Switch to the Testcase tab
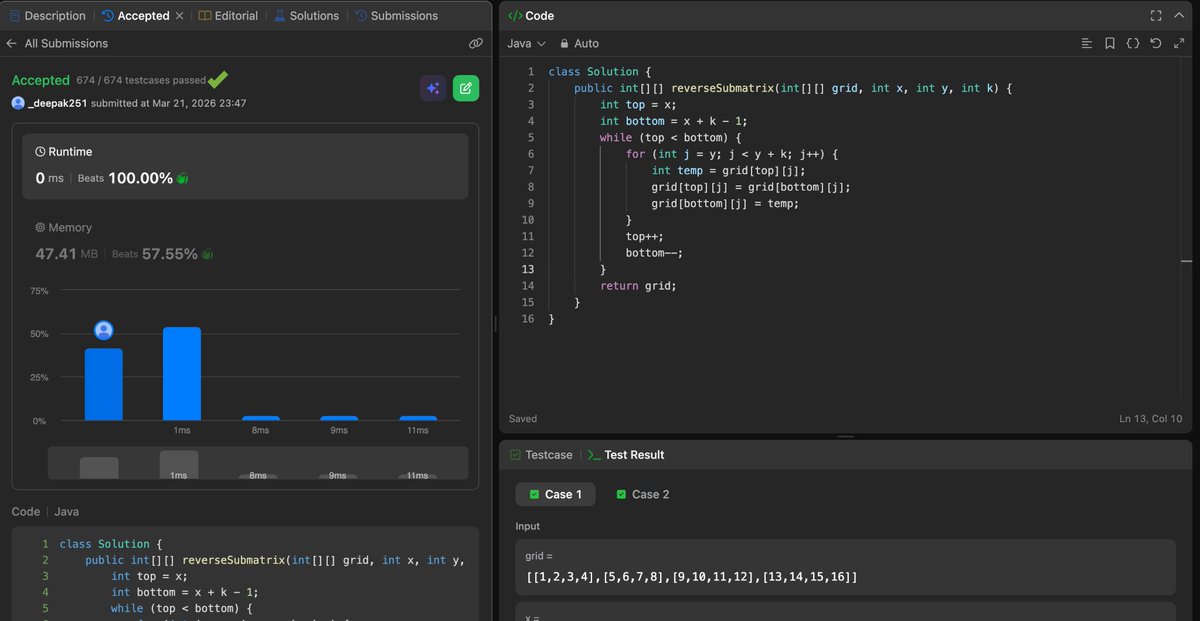Image resolution: width=1200 pixels, height=621 pixels. tap(541, 455)
